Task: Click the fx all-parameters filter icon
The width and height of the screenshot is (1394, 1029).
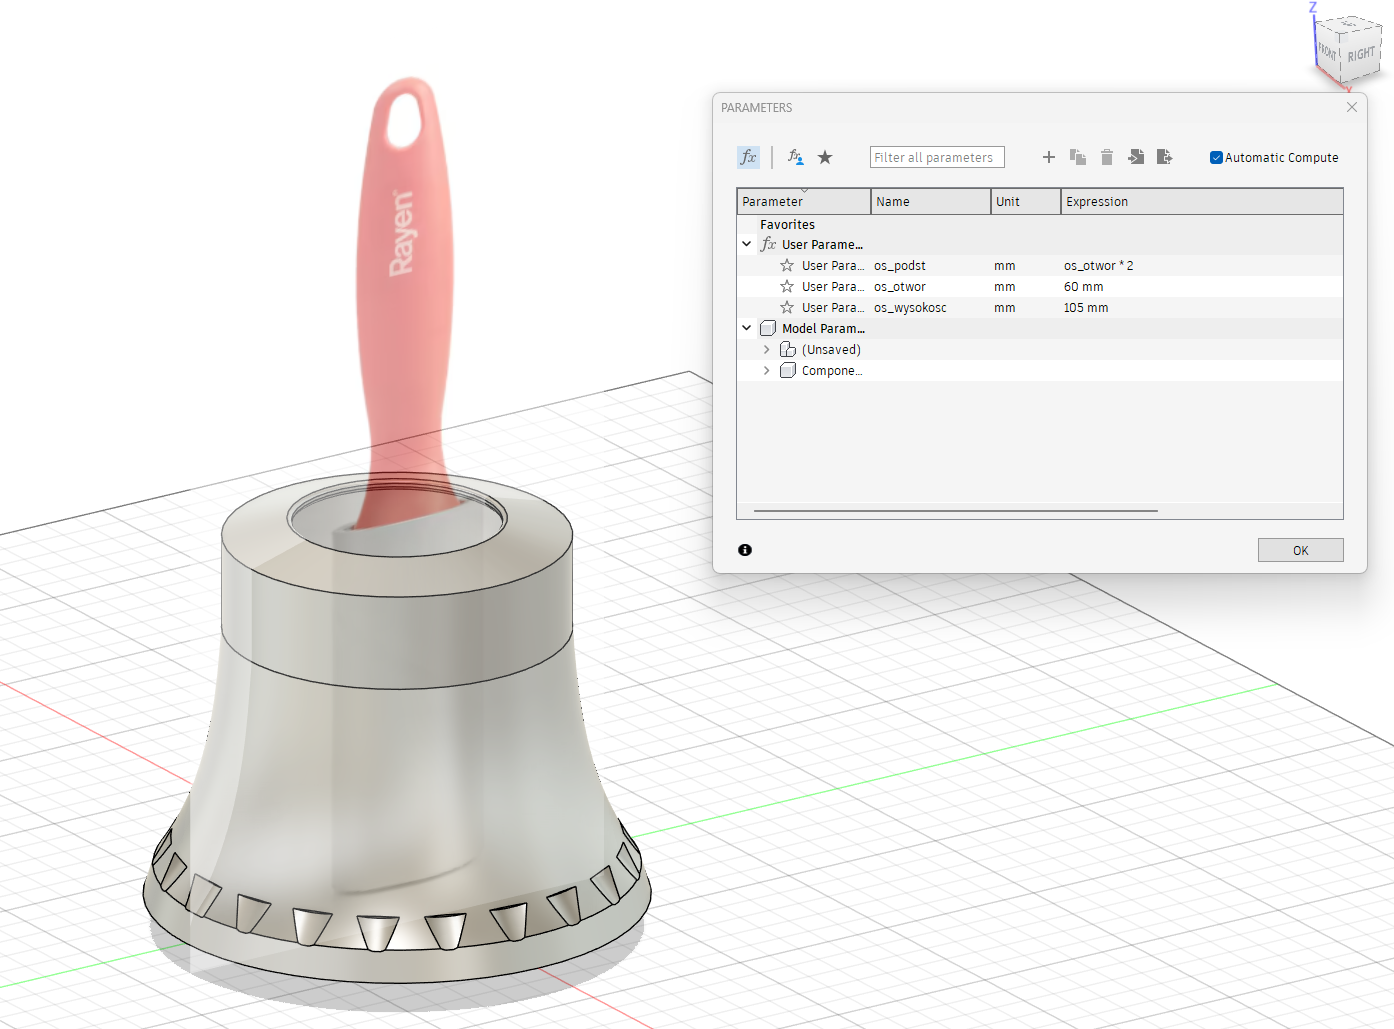Action: 748,157
